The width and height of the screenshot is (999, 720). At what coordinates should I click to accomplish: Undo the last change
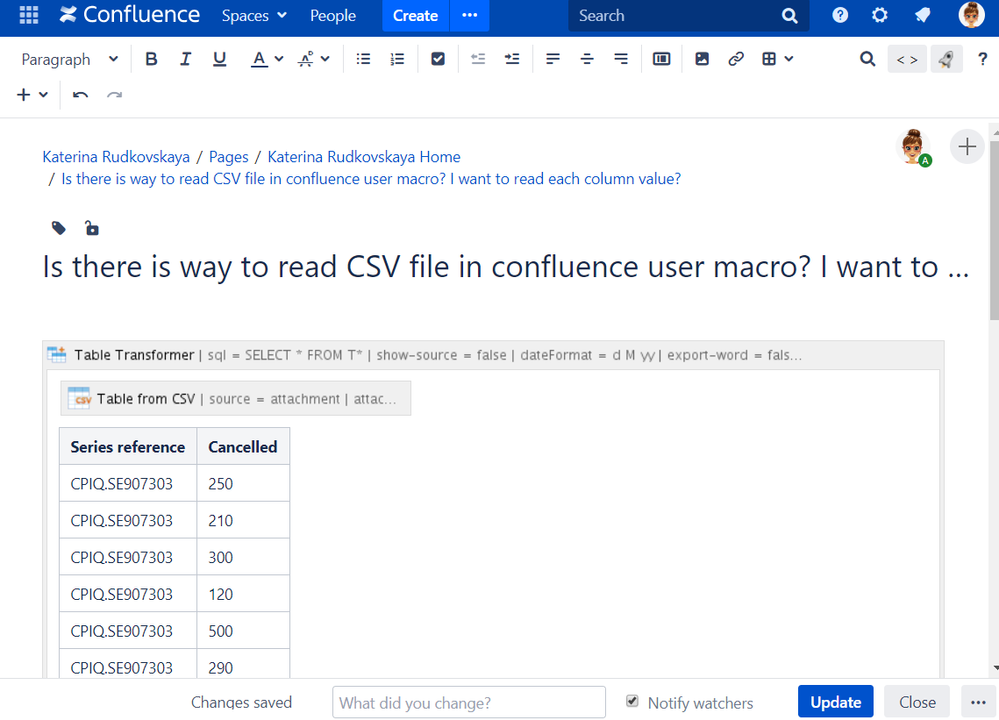(80, 95)
